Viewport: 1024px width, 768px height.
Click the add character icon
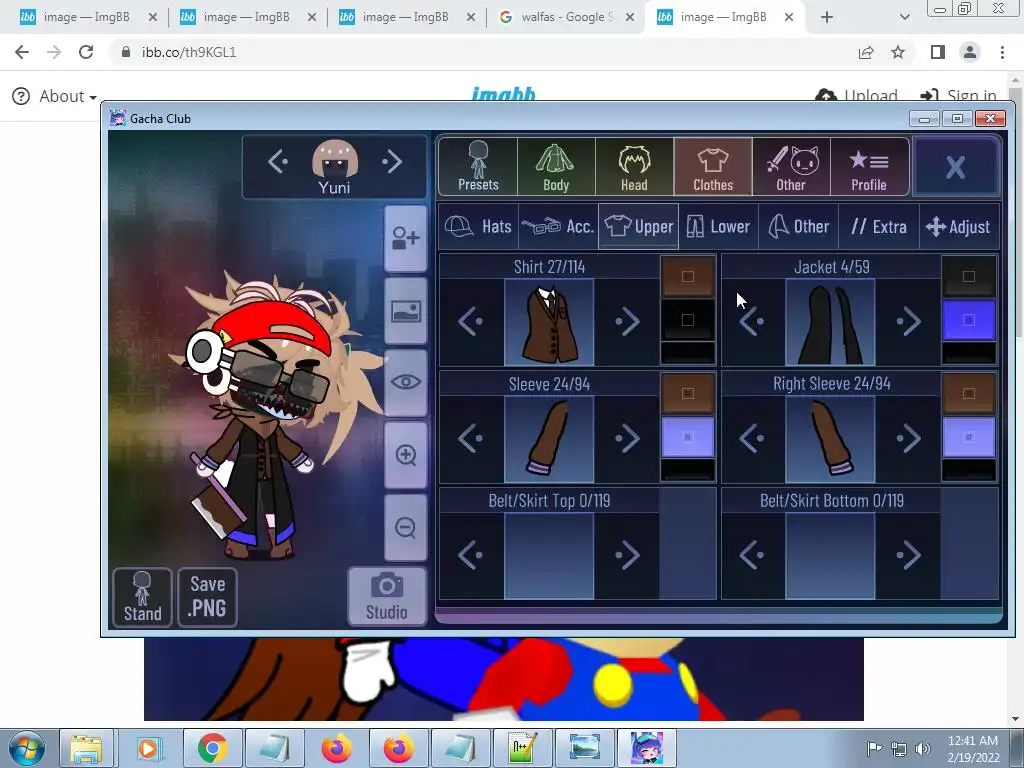406,238
